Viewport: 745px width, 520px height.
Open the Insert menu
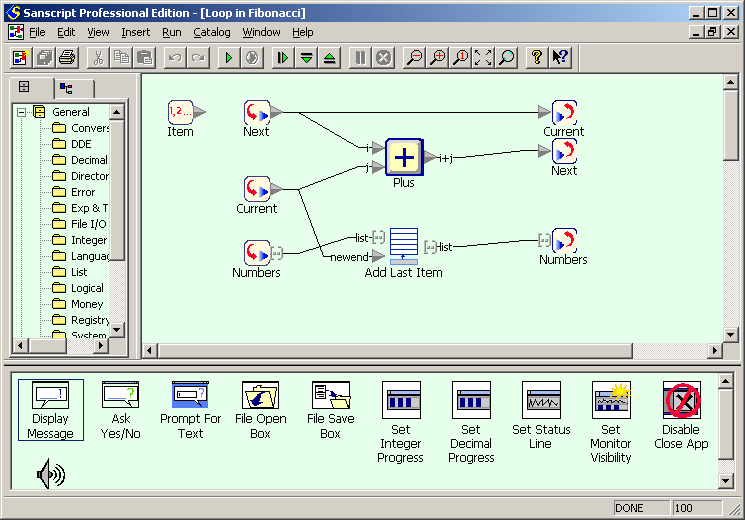[x=135, y=32]
